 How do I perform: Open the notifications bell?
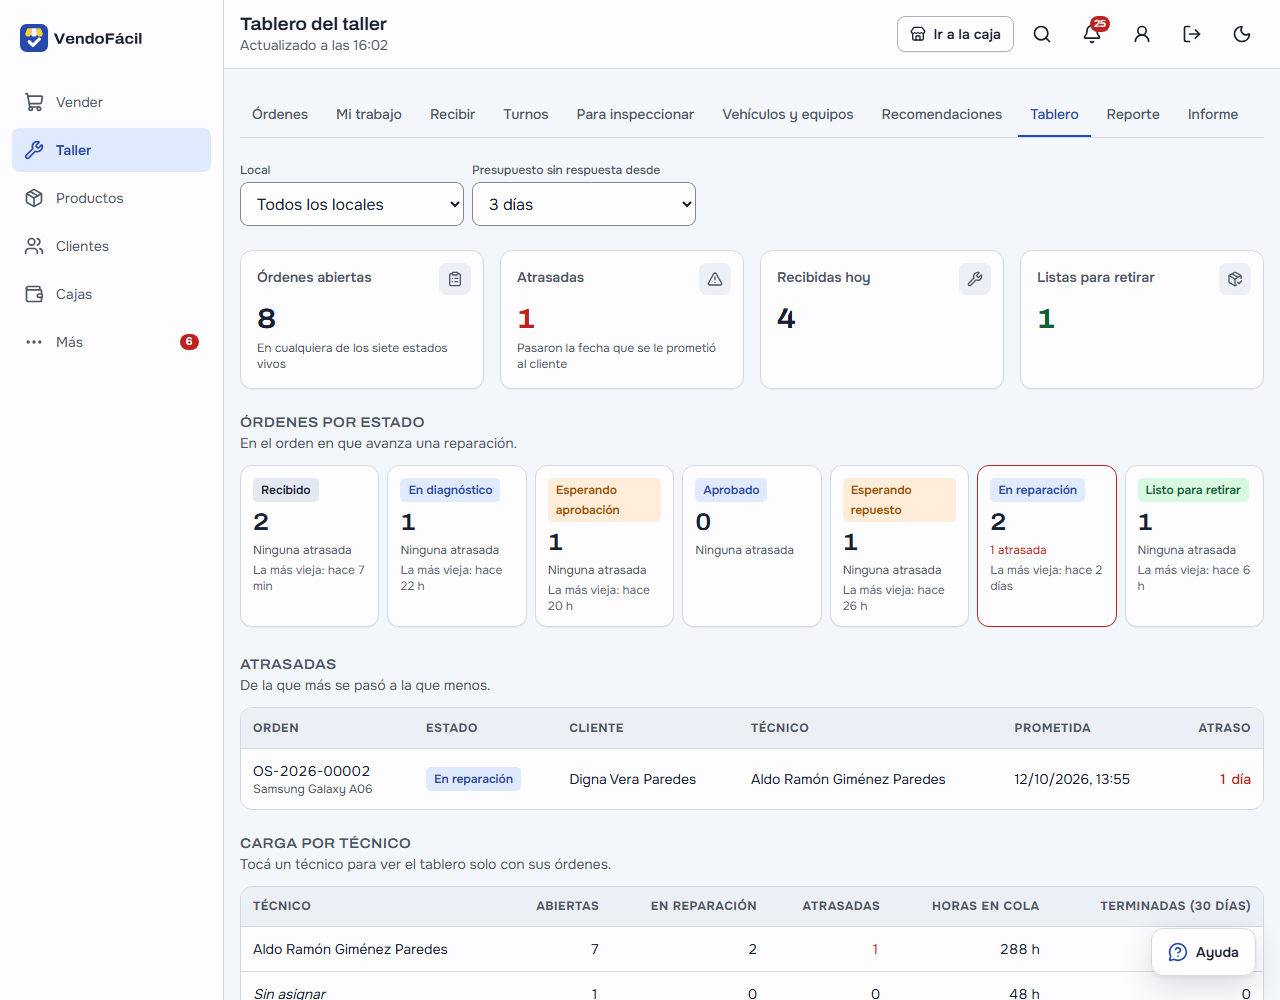[x=1092, y=34]
